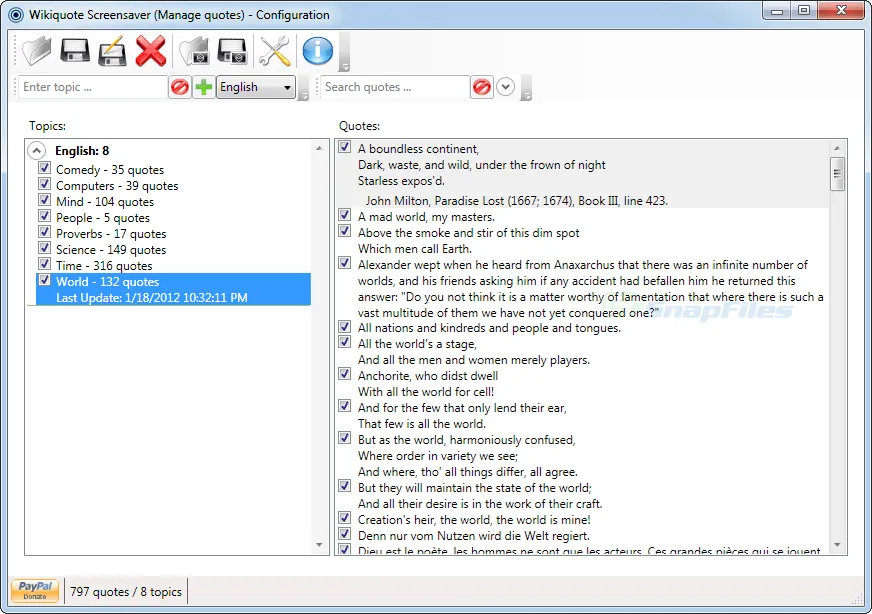The height and width of the screenshot is (614, 872).
Task: Uncheck 'Creation's heir' quote checkbox
Action: [345, 518]
